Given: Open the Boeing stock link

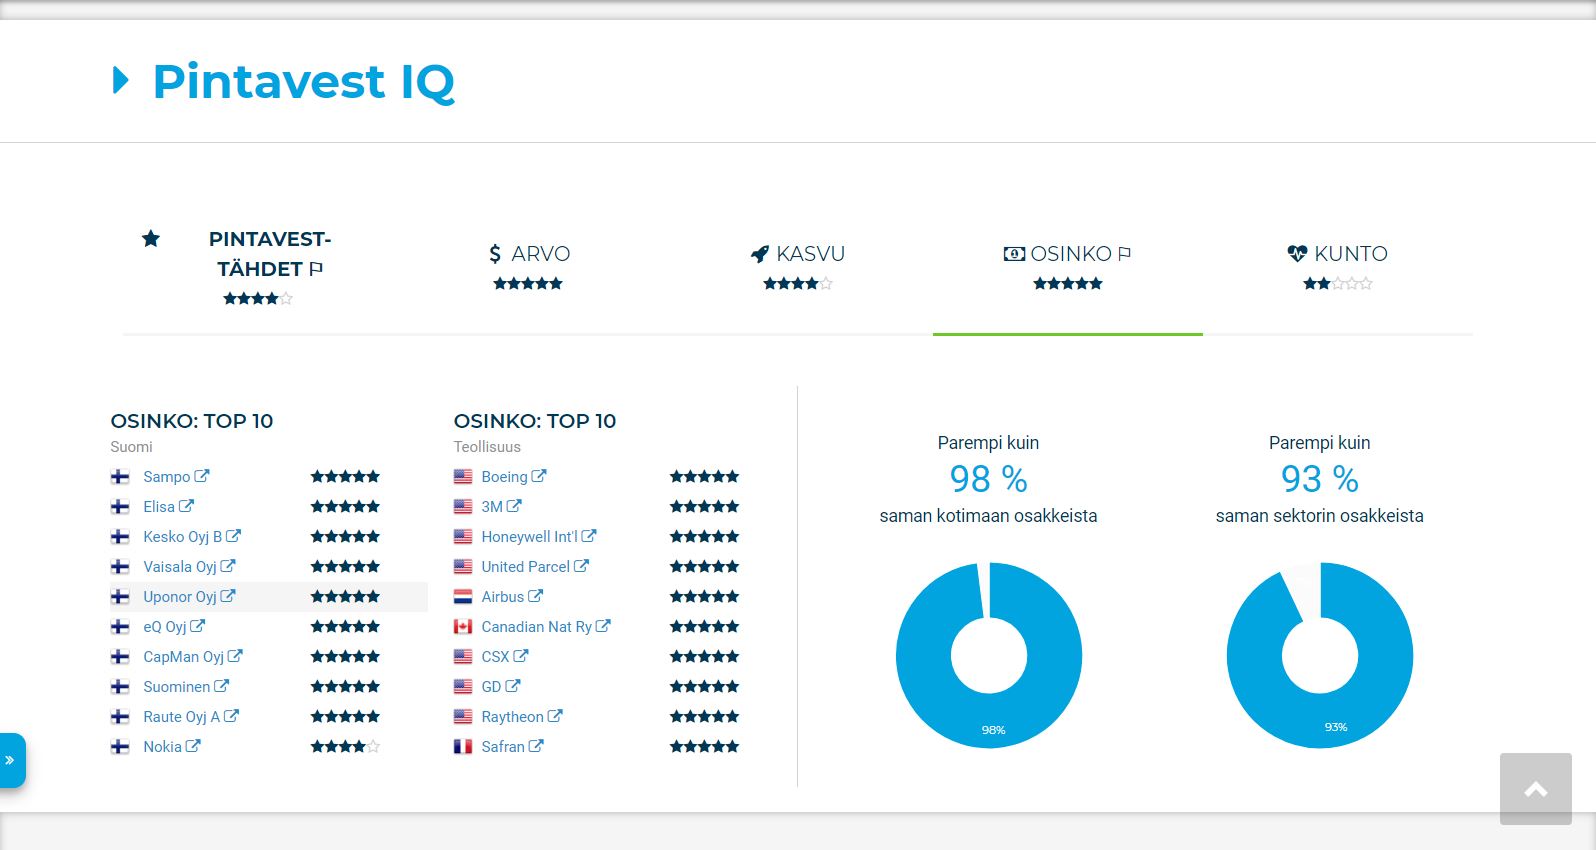Looking at the screenshot, I should click(x=514, y=477).
